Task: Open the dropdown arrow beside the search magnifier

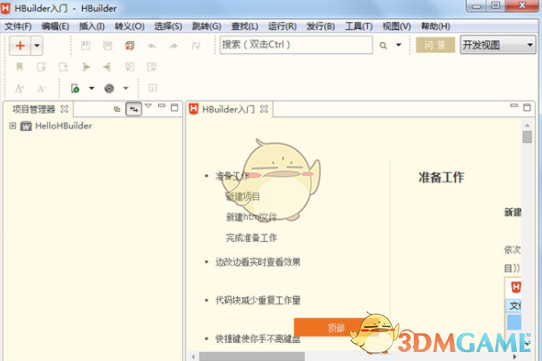Action: point(399,45)
